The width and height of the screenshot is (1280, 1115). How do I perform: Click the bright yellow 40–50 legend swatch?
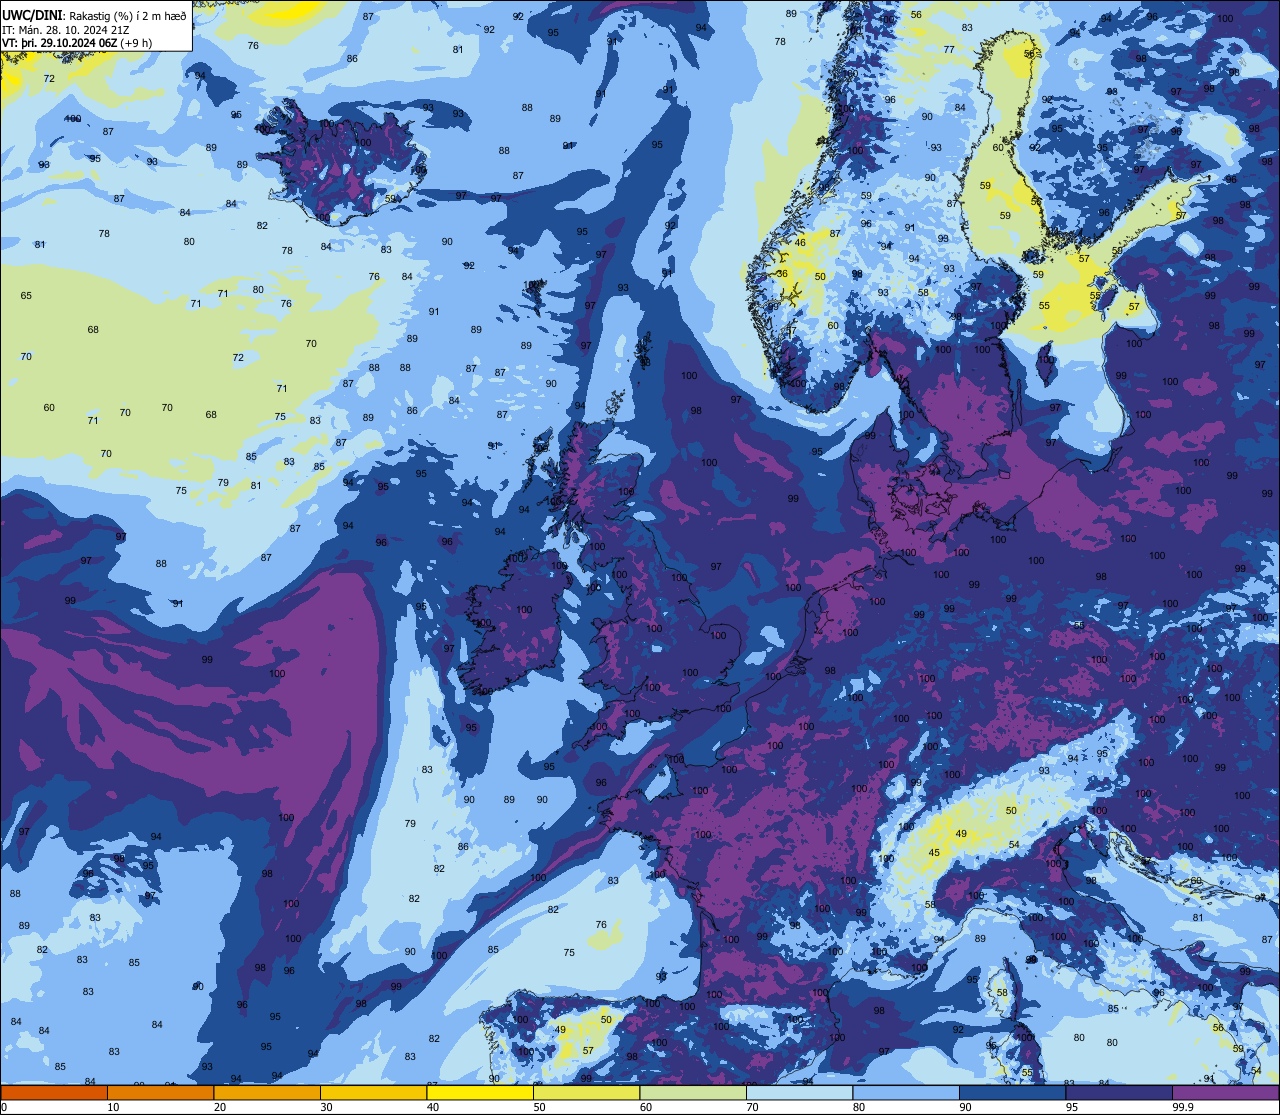coord(480,1092)
